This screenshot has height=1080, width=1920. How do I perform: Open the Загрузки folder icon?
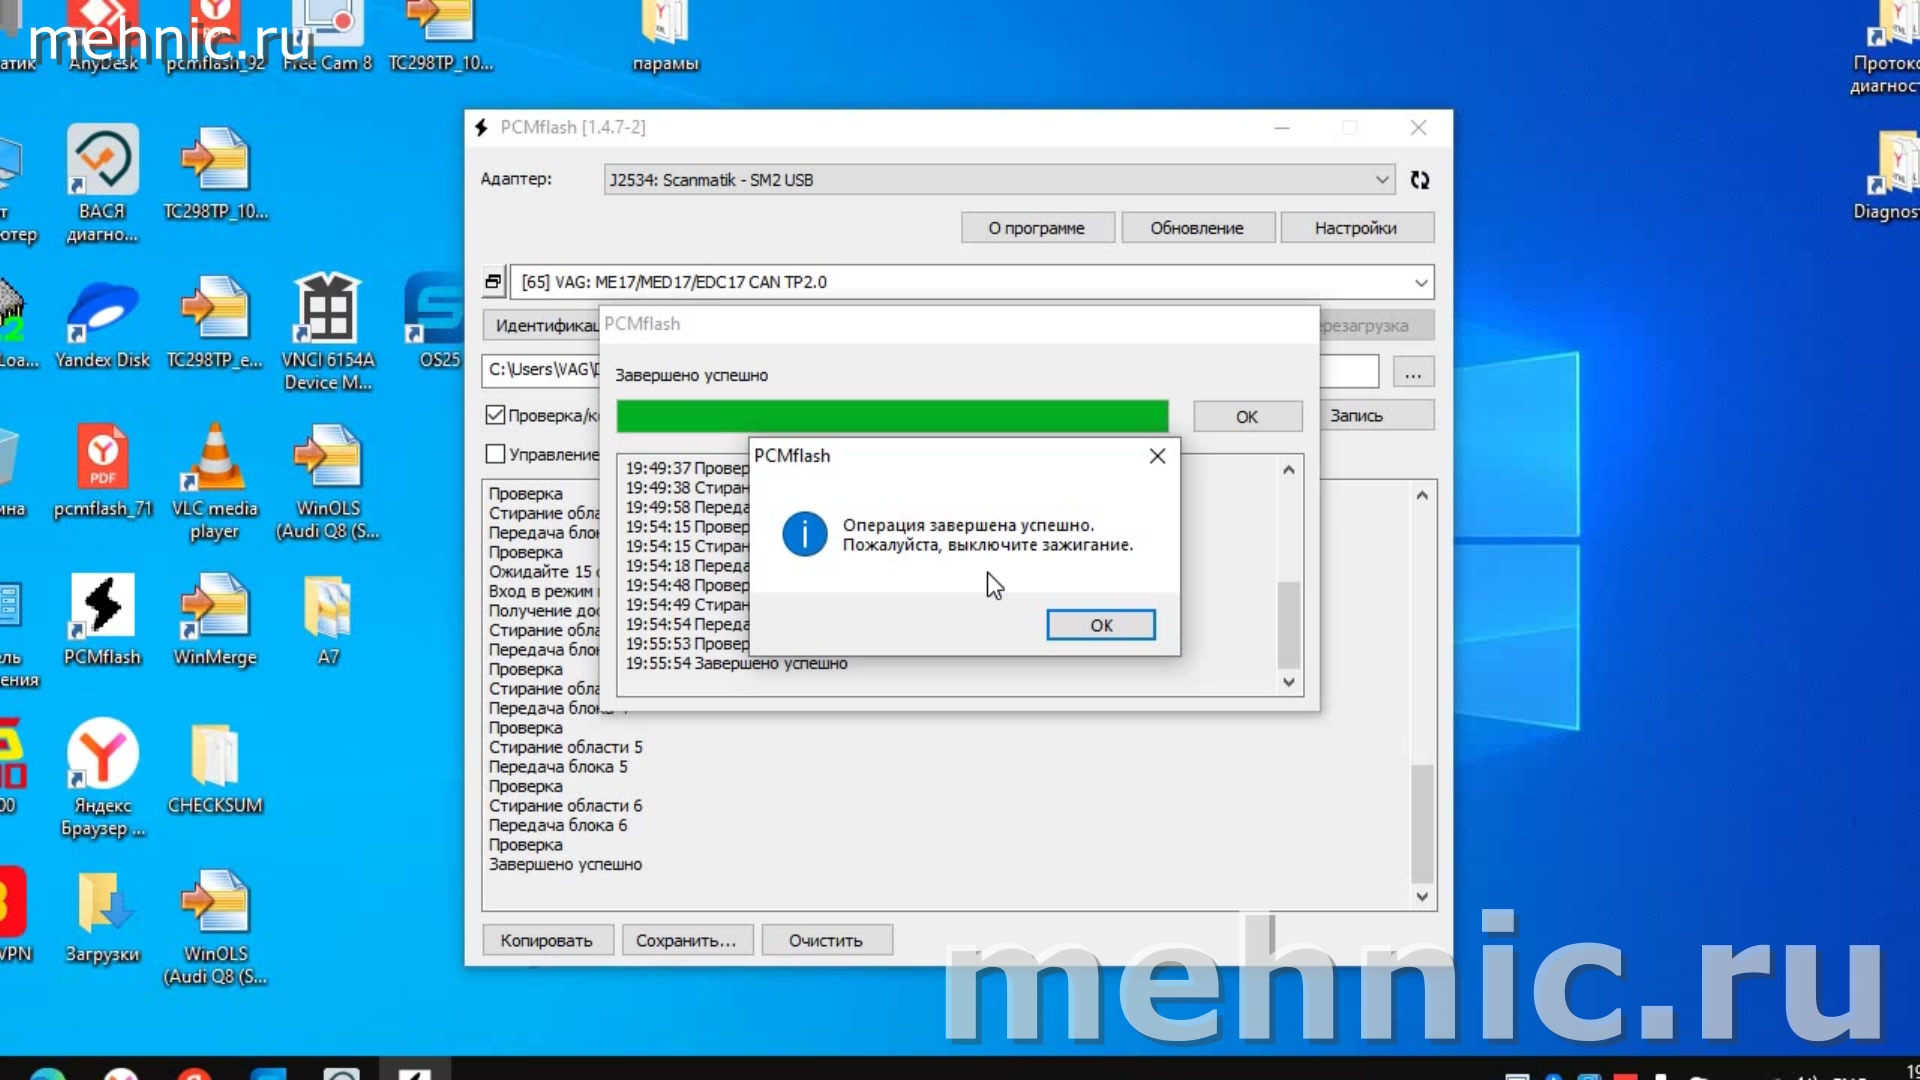coord(103,917)
